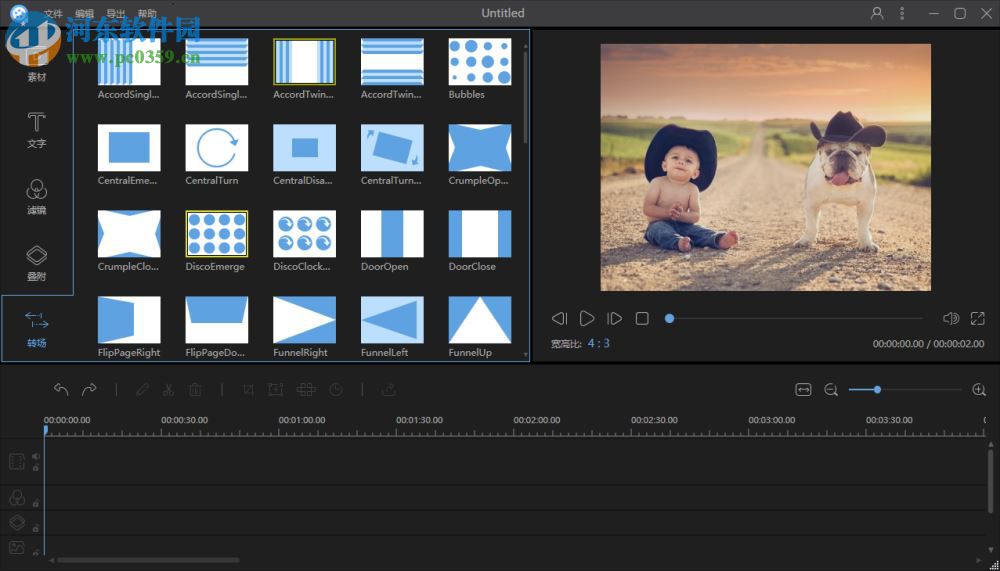Toggle lock on the filter track
Screen dimensions: 1000x571
pos(36,503)
